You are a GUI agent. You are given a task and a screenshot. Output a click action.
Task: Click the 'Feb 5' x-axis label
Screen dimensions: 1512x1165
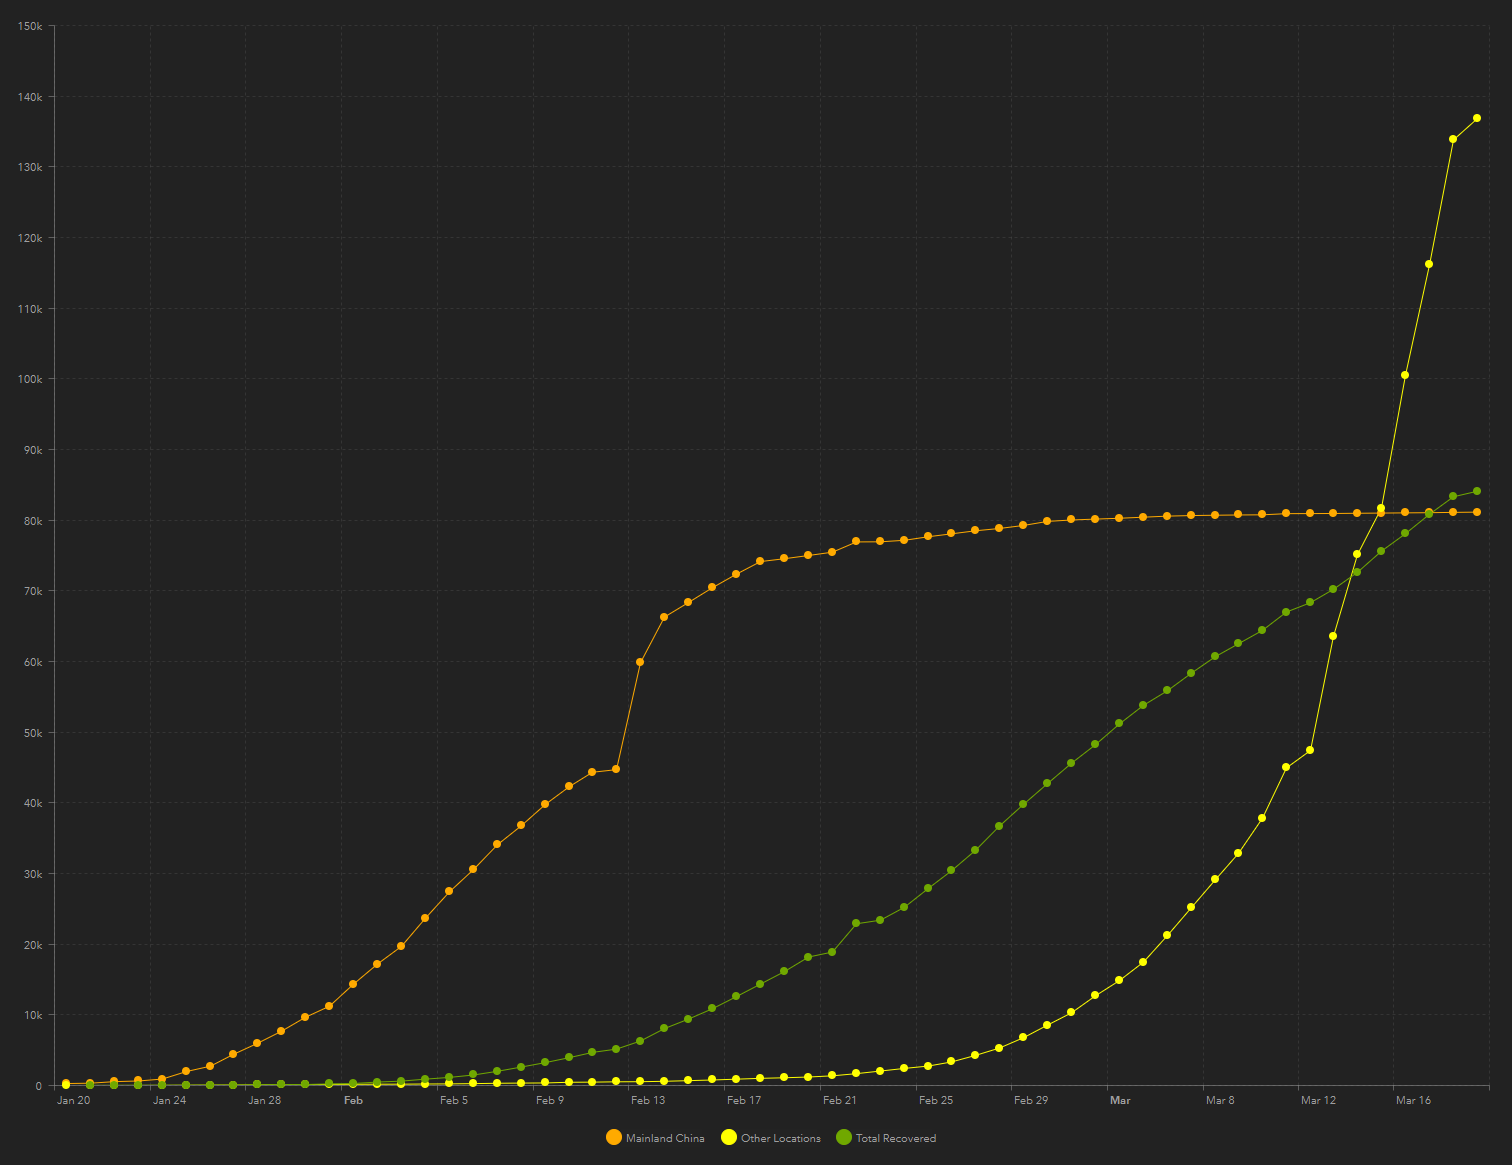454,1100
